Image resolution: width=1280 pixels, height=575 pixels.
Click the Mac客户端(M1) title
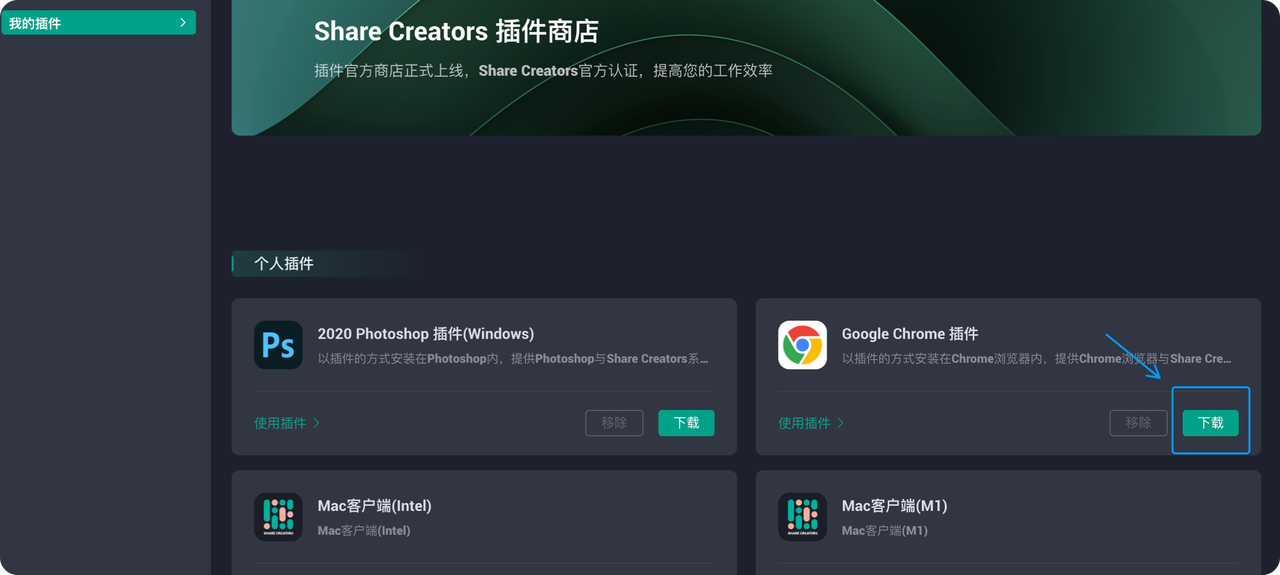[895, 506]
